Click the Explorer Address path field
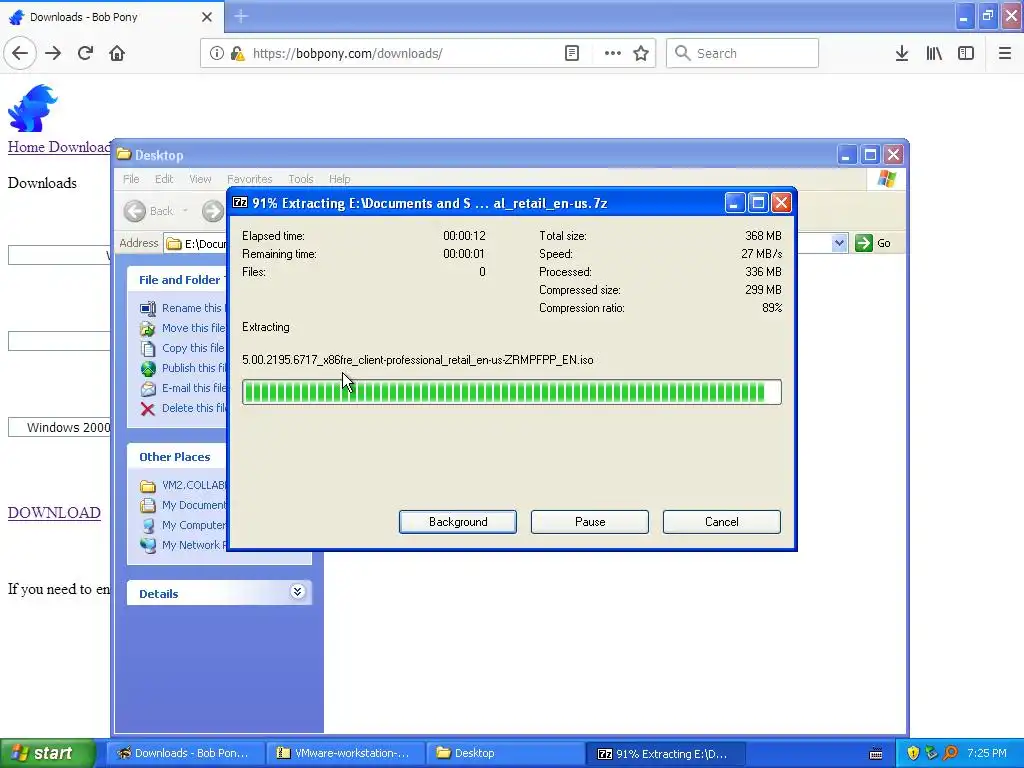 pyautogui.click(x=196, y=244)
